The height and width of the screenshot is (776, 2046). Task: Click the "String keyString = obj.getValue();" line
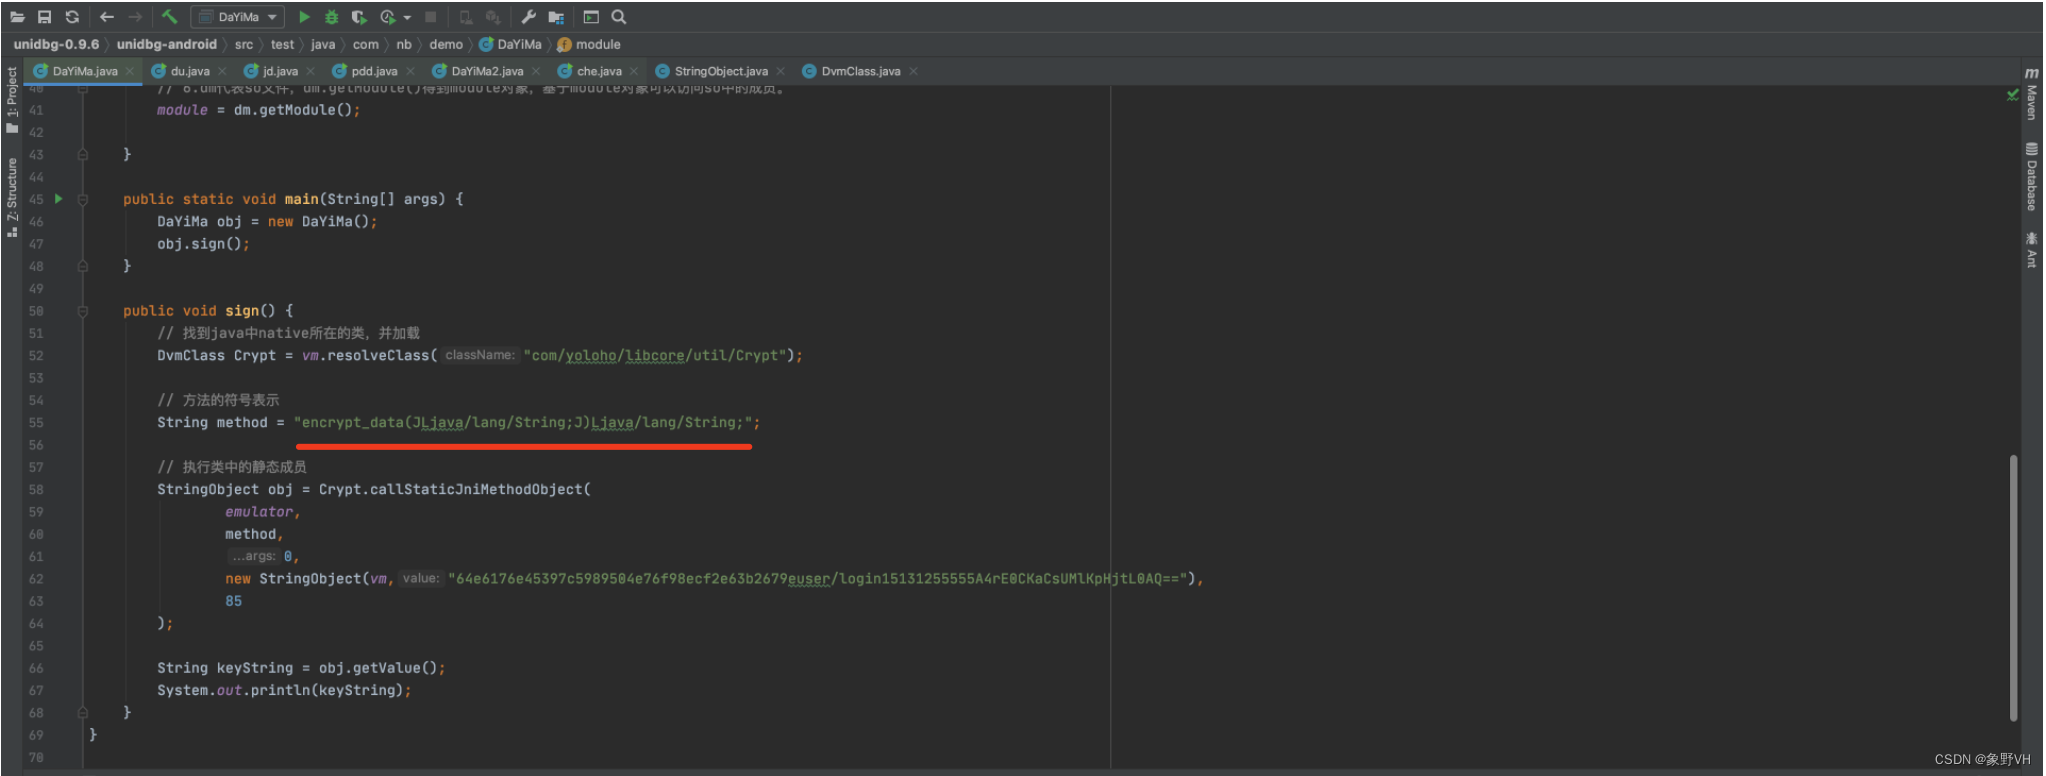301,668
